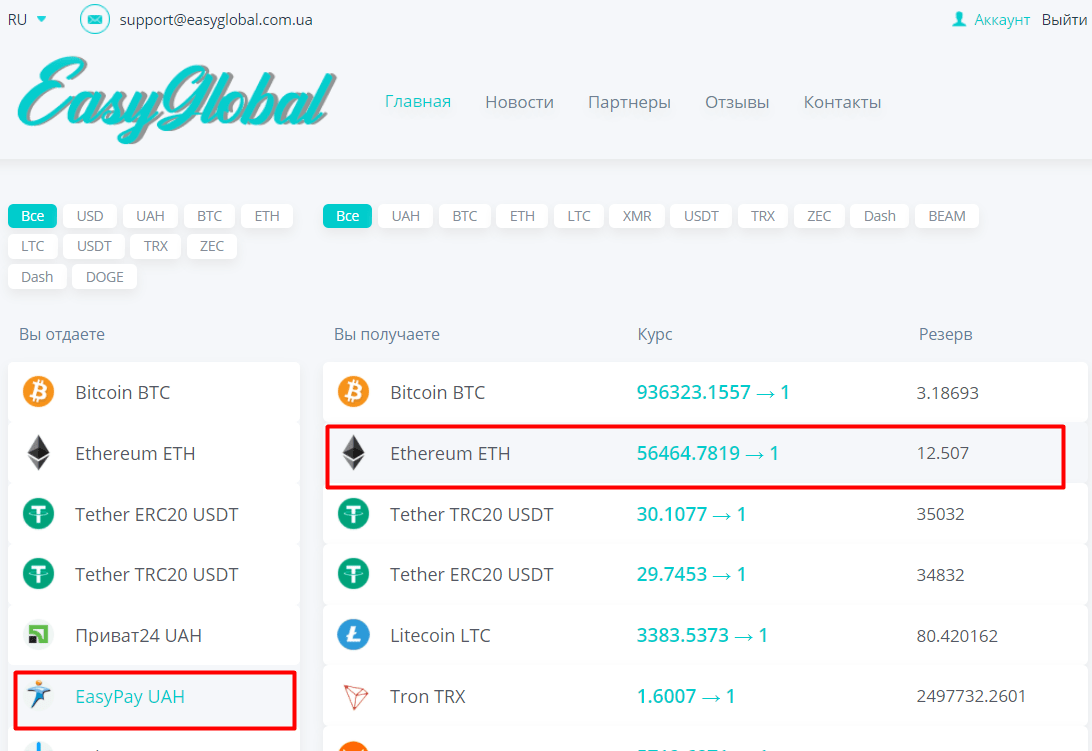Click the Выйти logout link

[x=1064, y=19]
